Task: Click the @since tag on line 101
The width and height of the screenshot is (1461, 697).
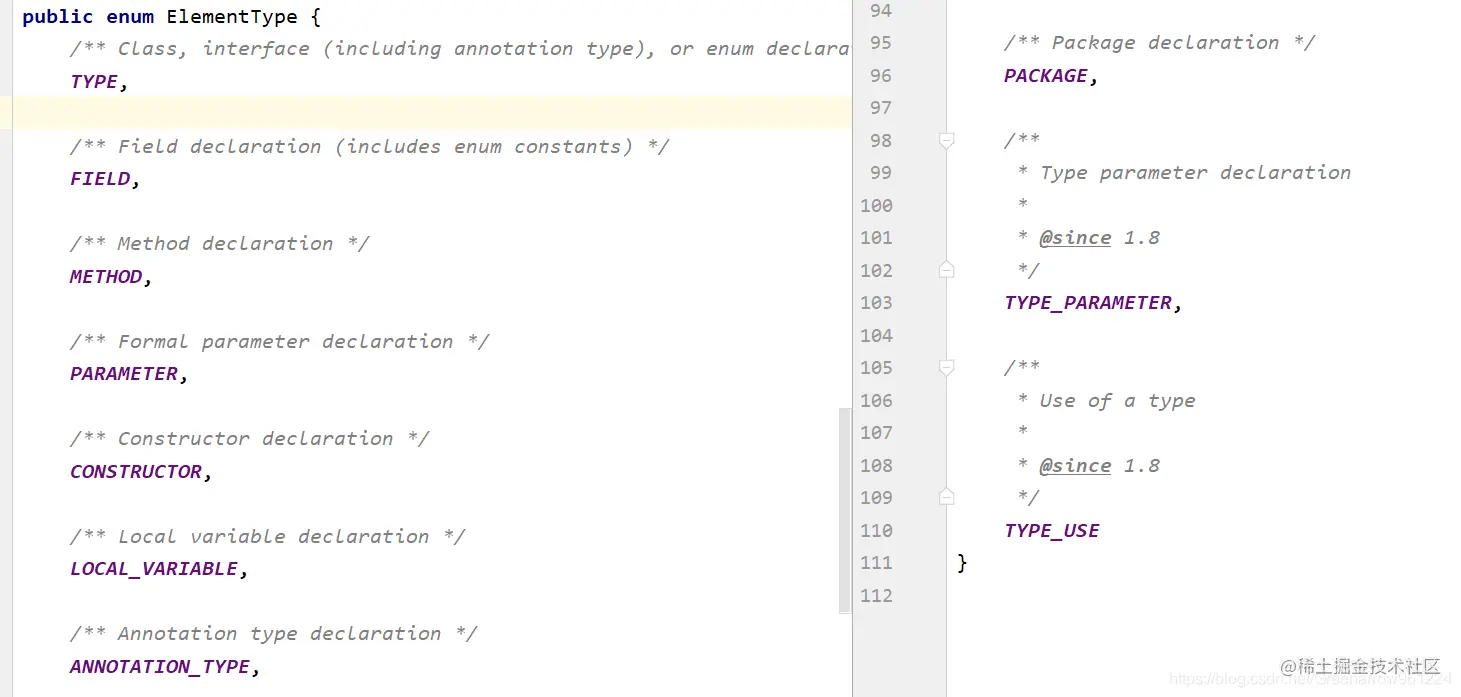Action: coord(1075,238)
